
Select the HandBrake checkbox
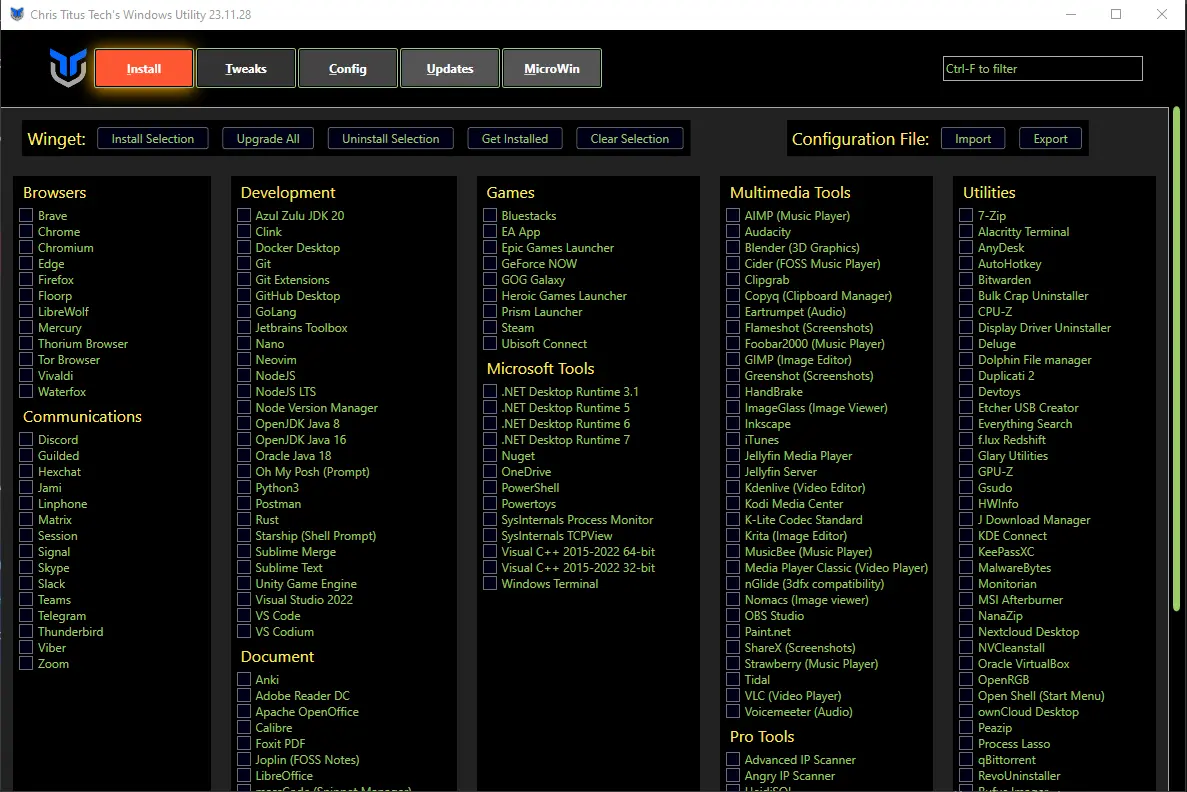pyautogui.click(x=733, y=391)
